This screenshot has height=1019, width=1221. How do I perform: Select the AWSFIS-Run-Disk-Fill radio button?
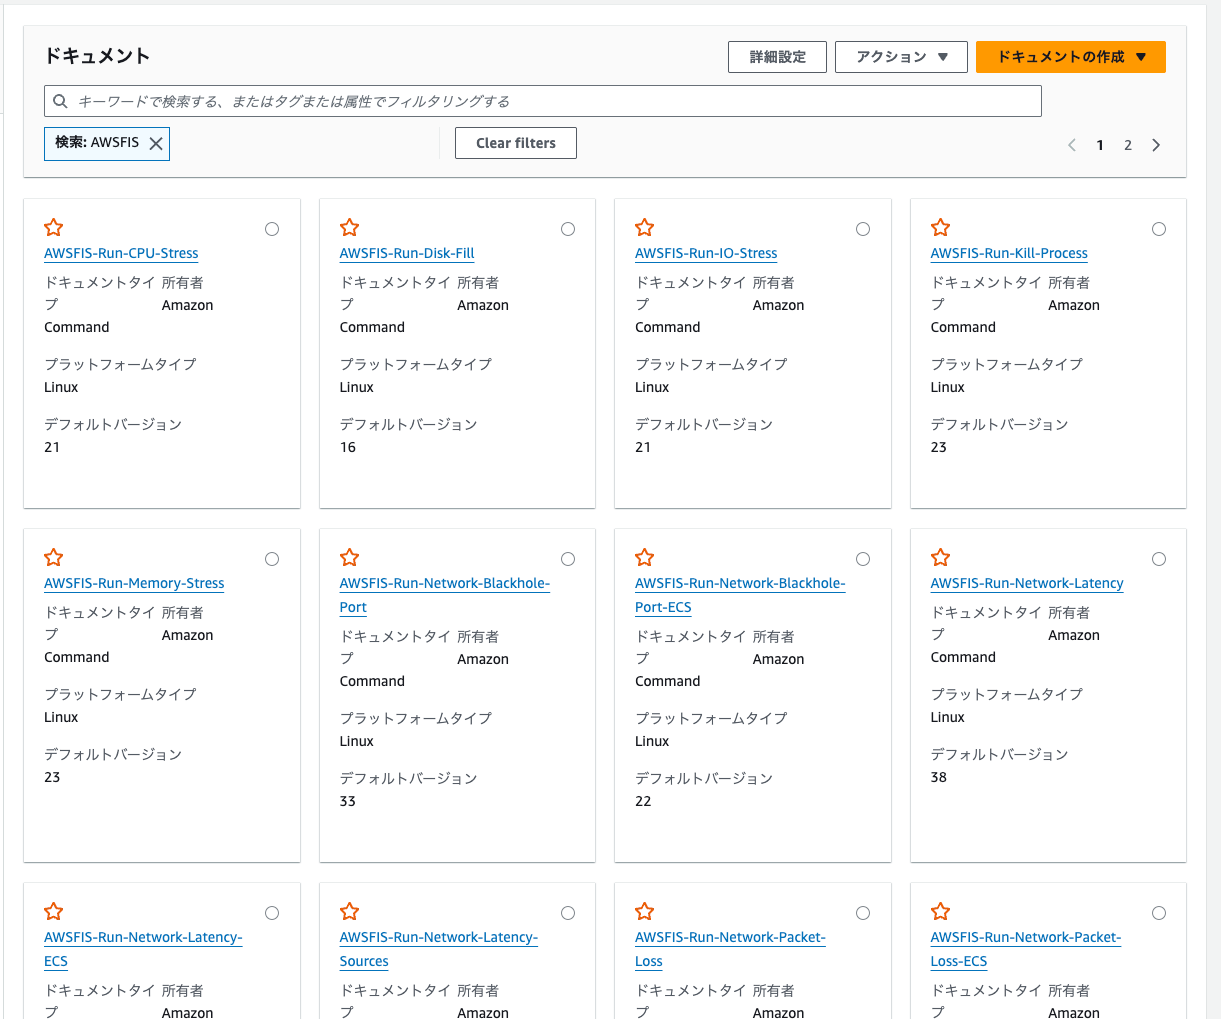pos(568,229)
